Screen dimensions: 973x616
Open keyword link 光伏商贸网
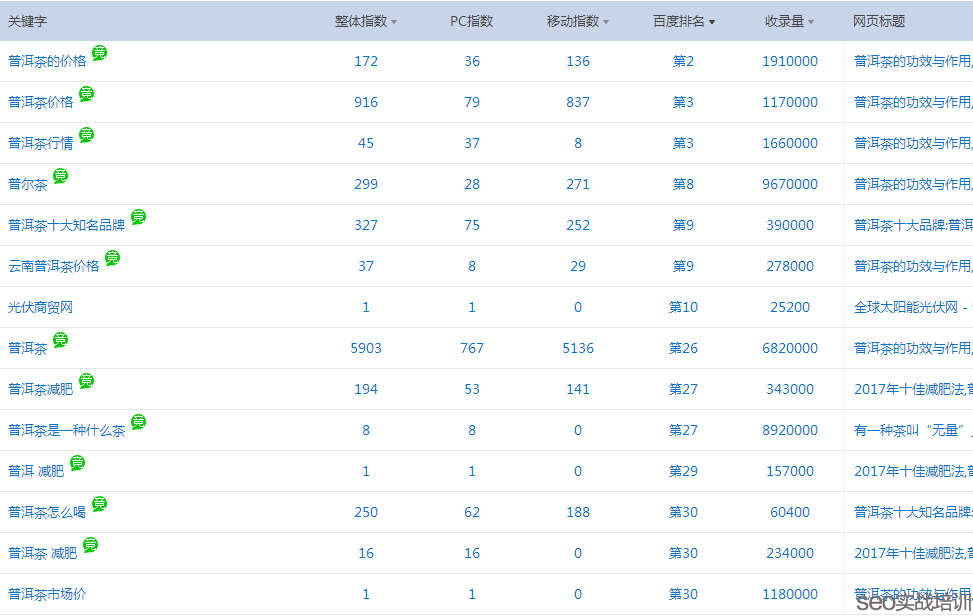40,307
